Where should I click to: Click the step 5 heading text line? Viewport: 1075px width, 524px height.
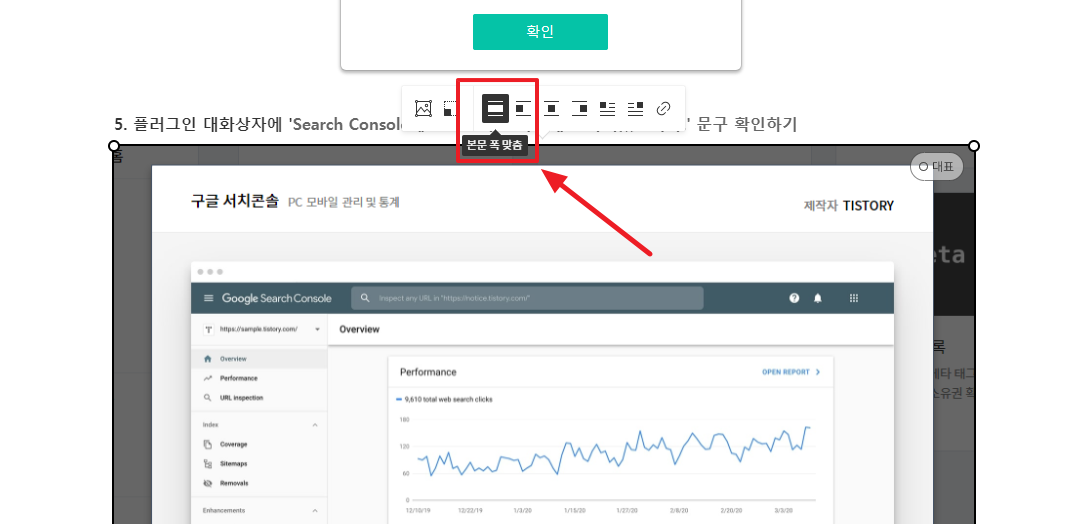pos(455,124)
